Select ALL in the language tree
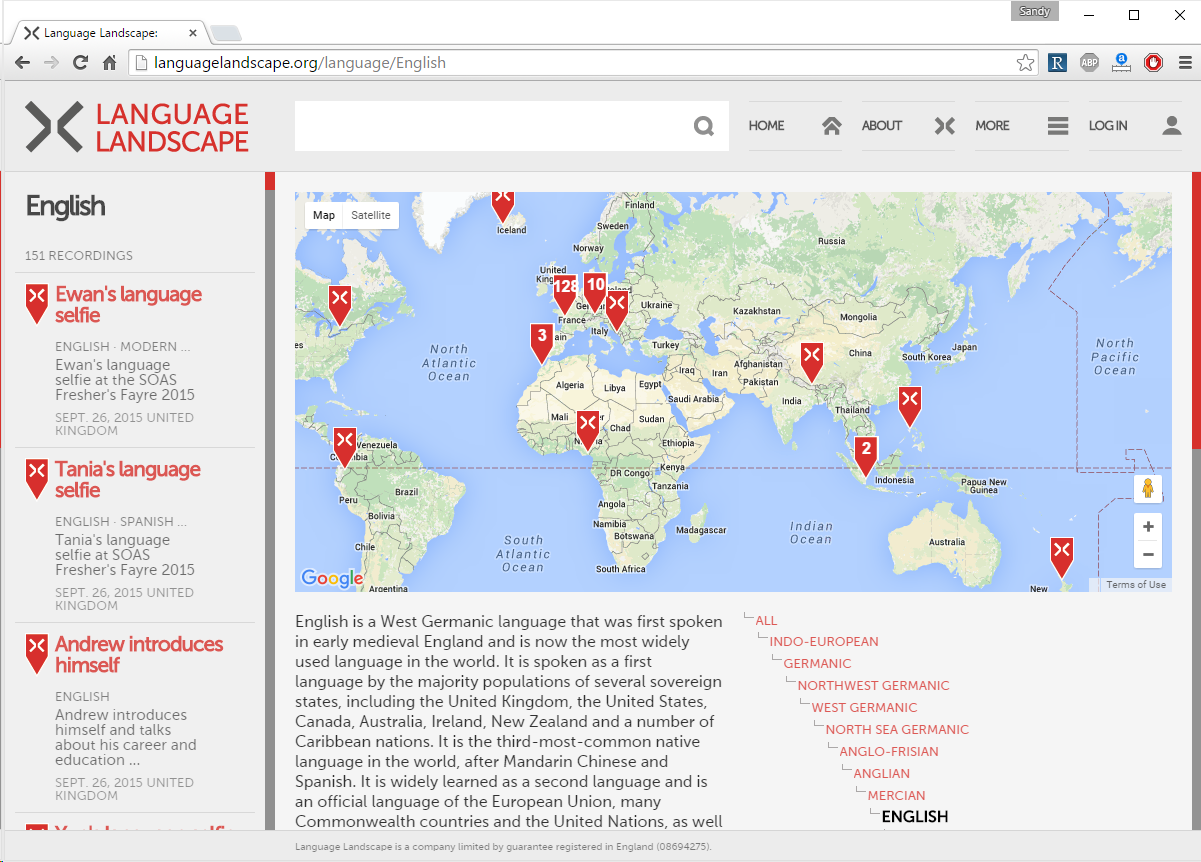 pos(766,620)
